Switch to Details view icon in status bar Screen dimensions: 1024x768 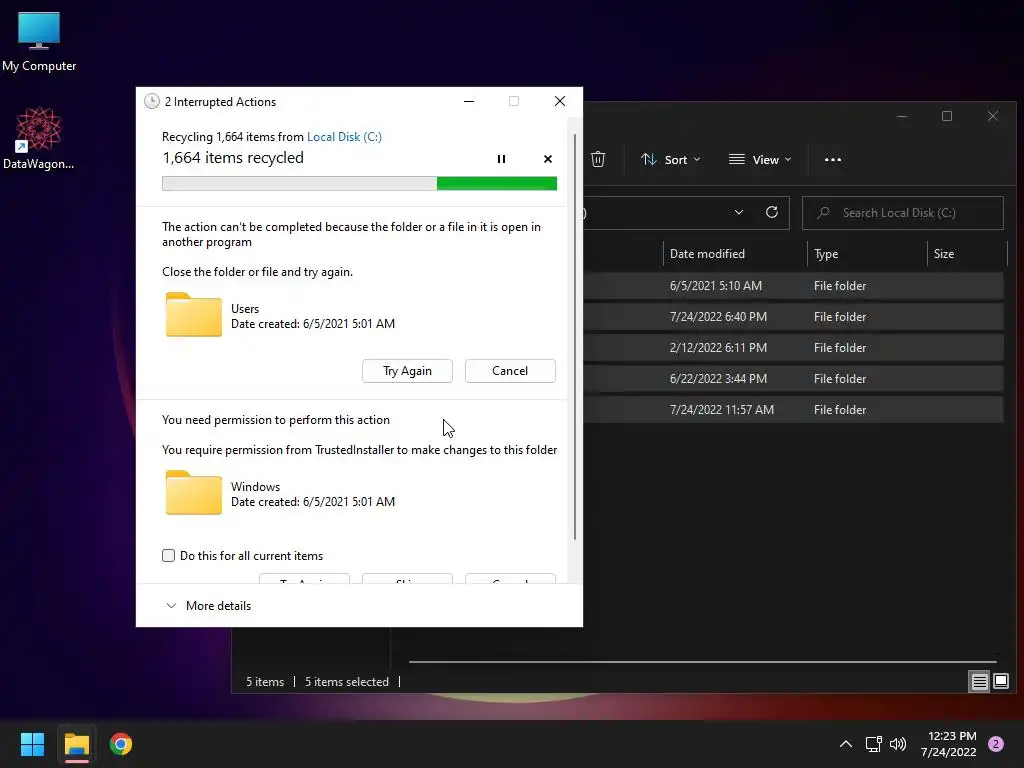coord(979,682)
